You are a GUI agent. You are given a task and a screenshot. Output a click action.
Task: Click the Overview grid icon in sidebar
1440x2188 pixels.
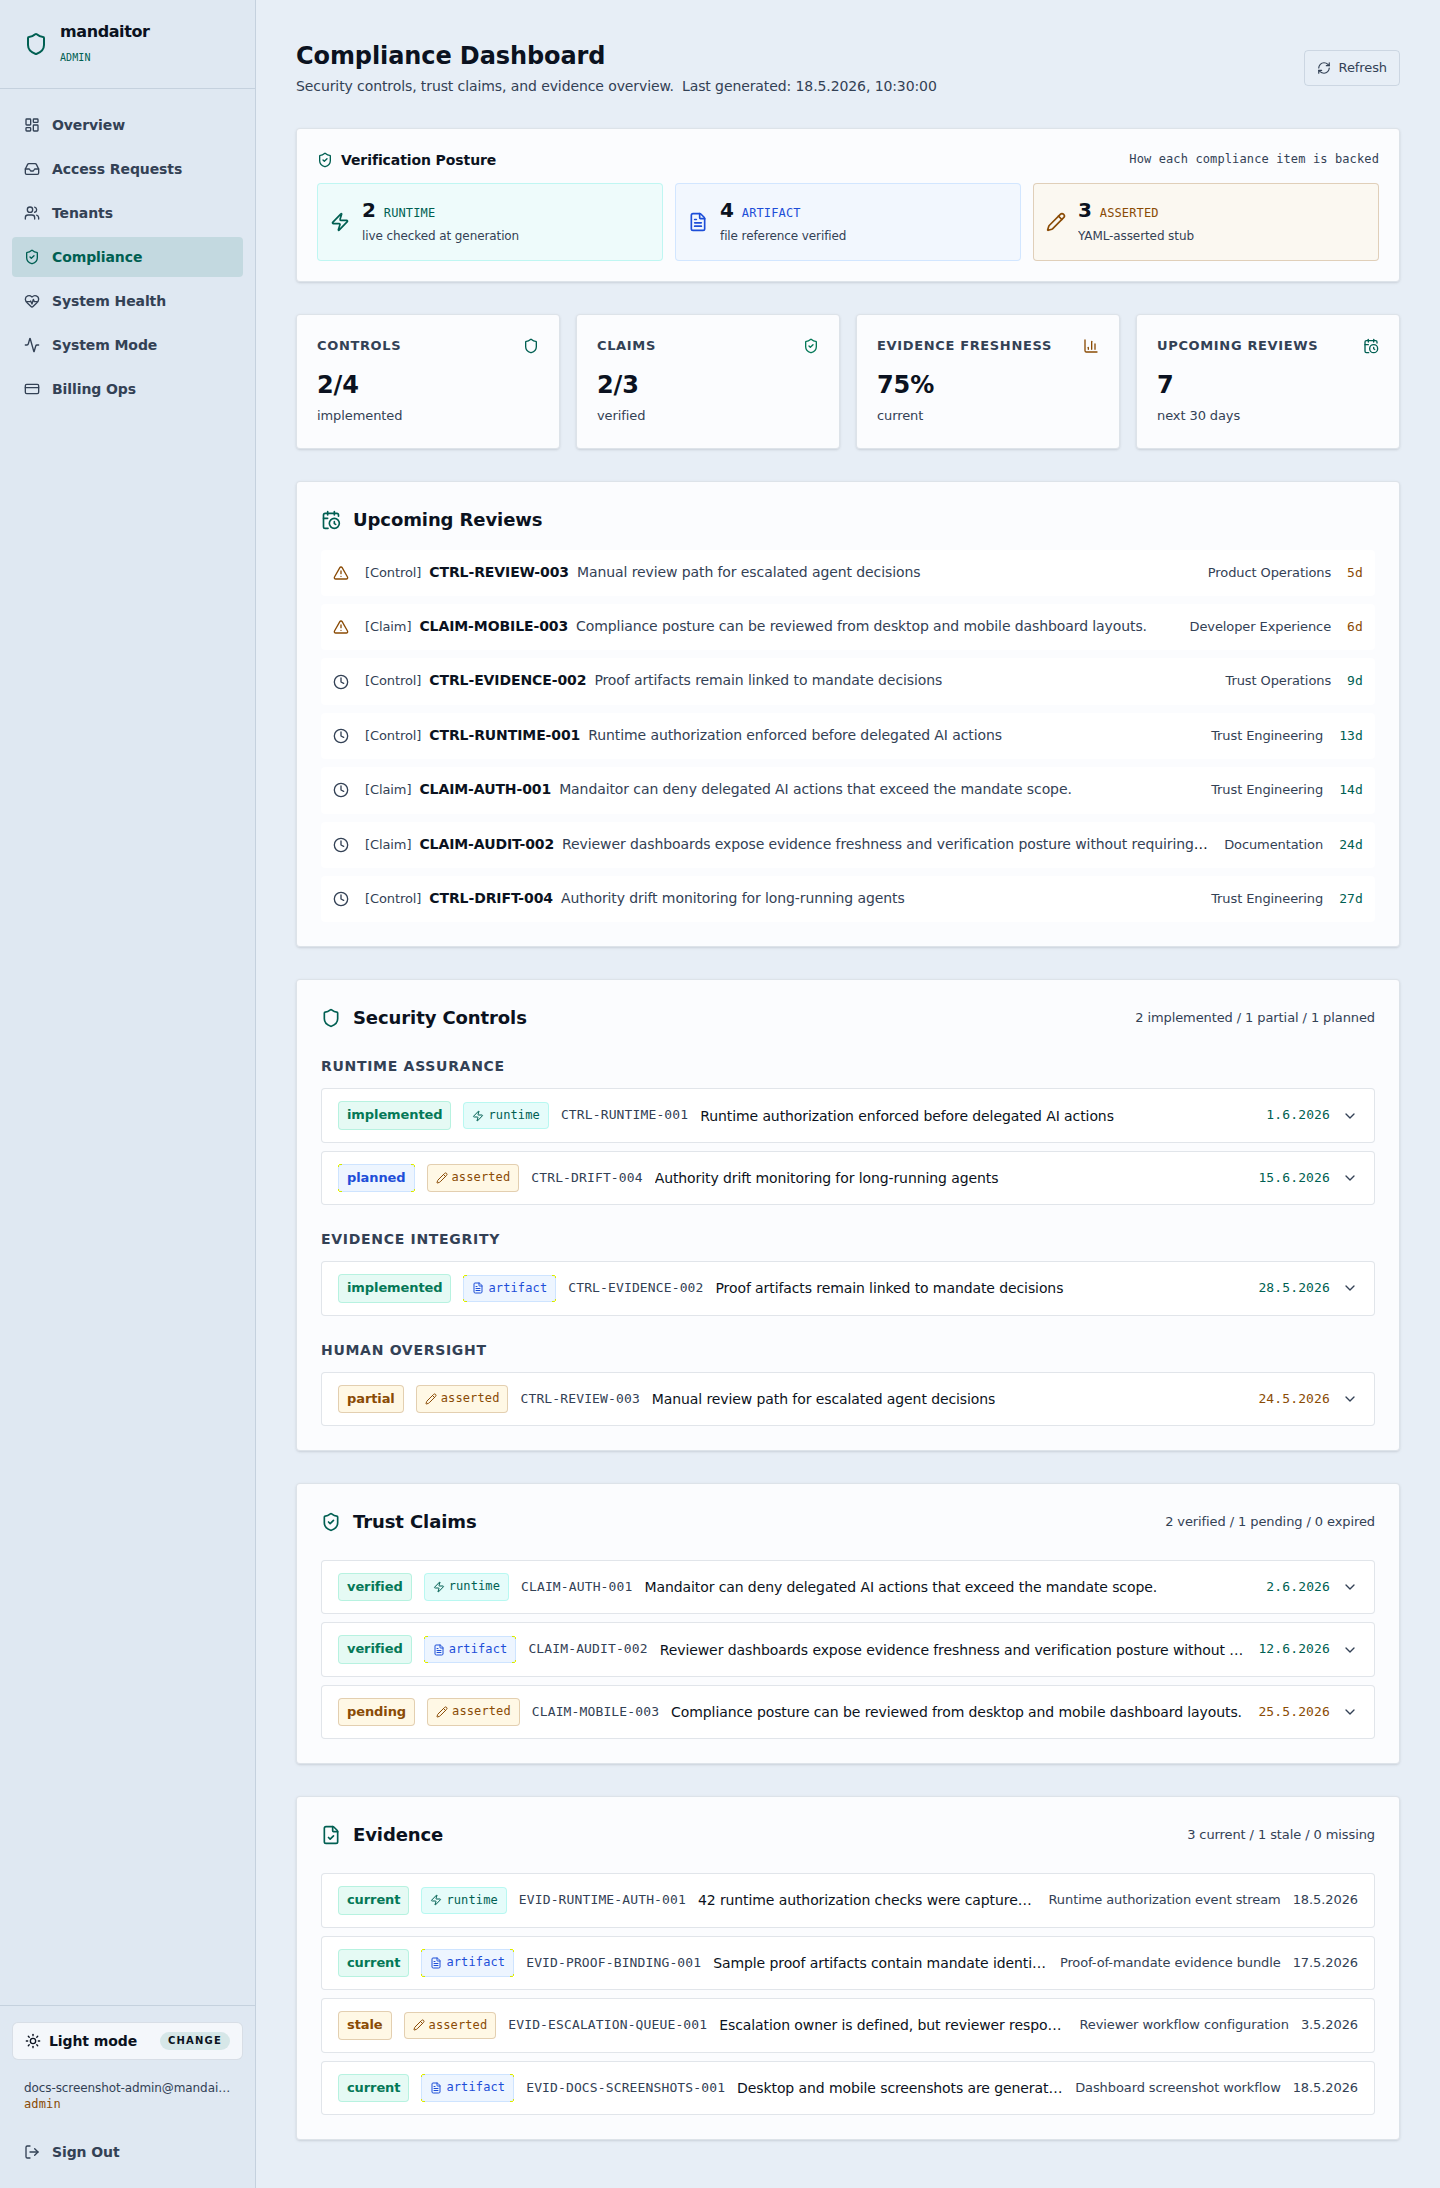[32, 125]
